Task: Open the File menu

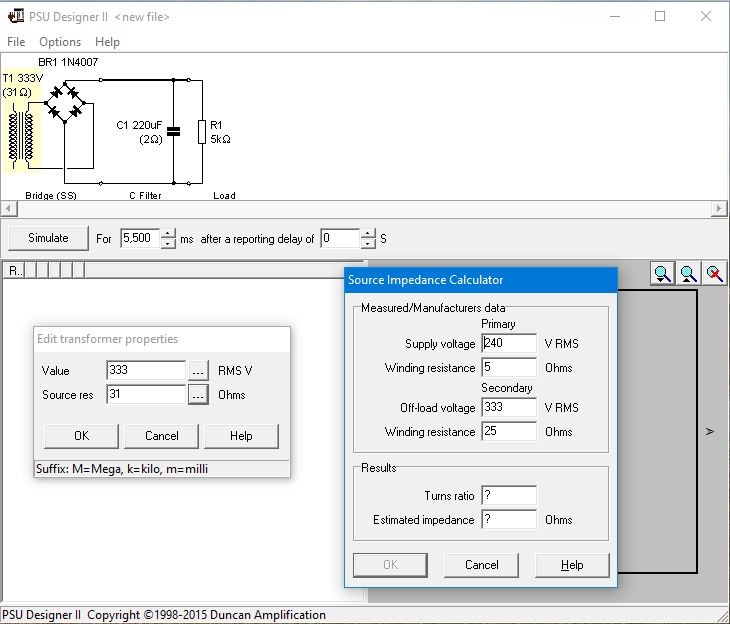Action: click(x=16, y=42)
